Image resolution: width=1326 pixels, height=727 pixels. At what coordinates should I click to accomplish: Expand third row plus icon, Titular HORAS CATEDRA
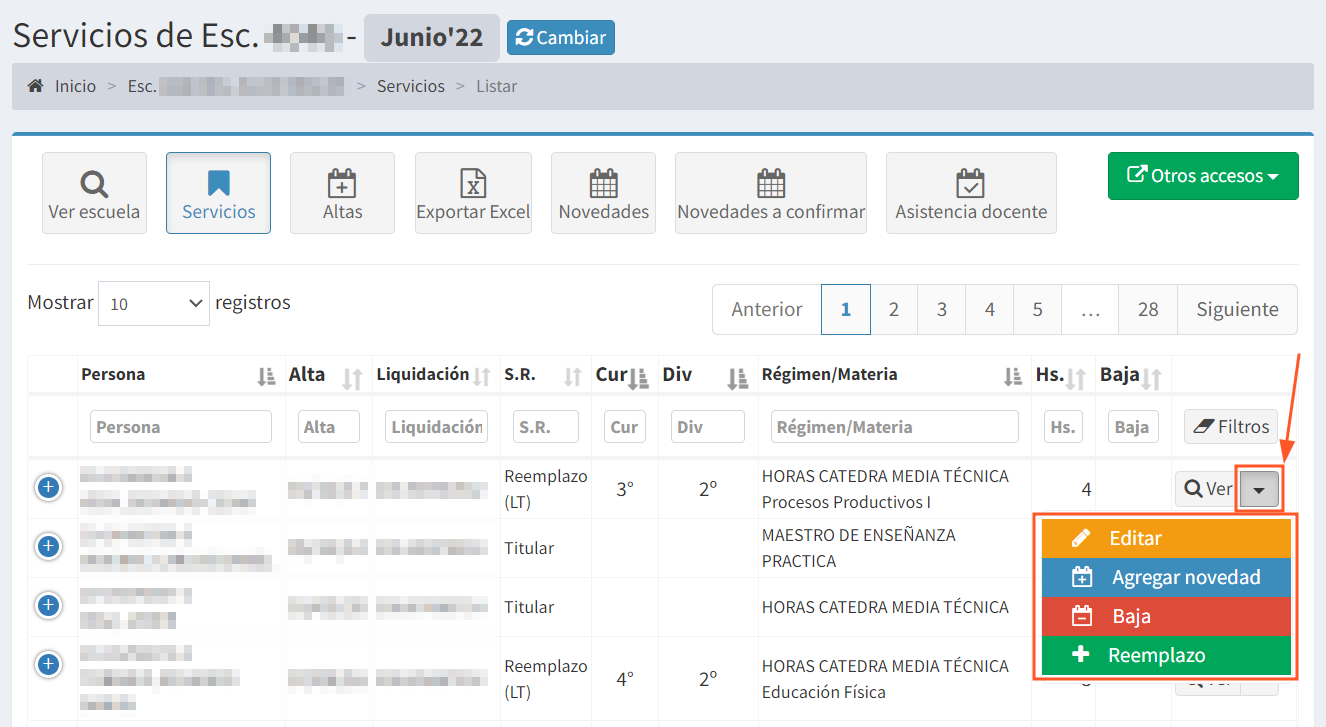click(48, 605)
